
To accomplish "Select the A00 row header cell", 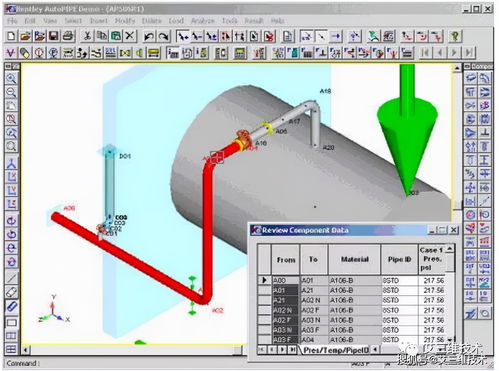I will [264, 280].
